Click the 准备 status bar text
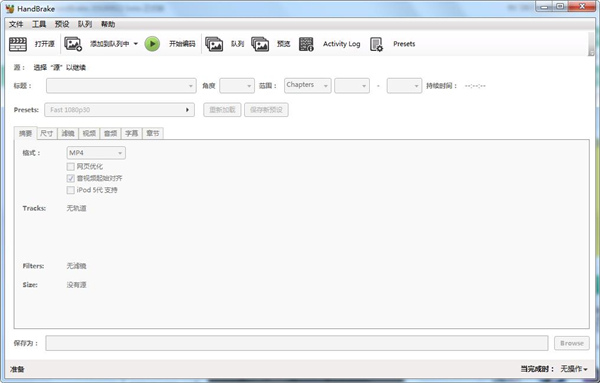The height and width of the screenshot is (383, 600). 17,369
